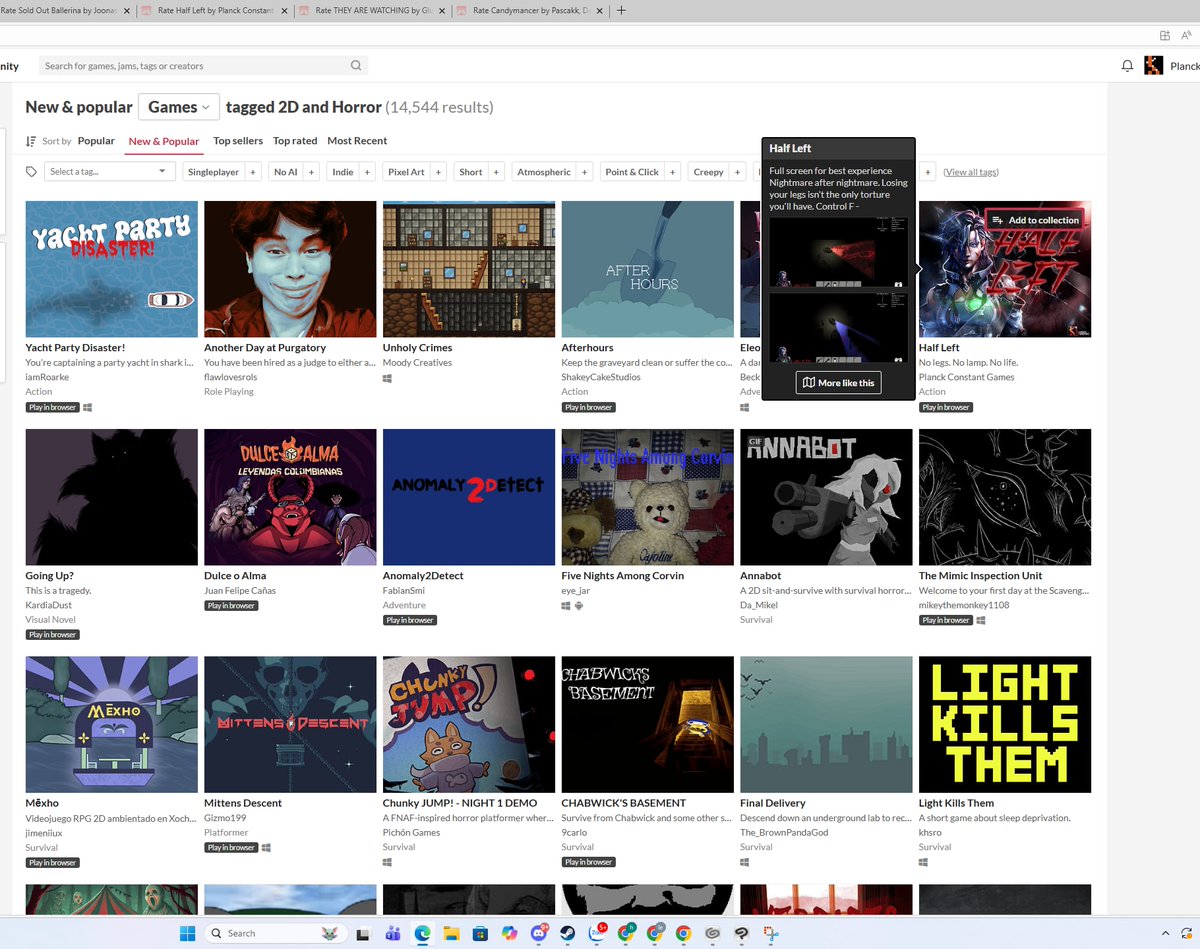Select the Popular sort tab
This screenshot has width=1200, height=949.
(x=96, y=141)
